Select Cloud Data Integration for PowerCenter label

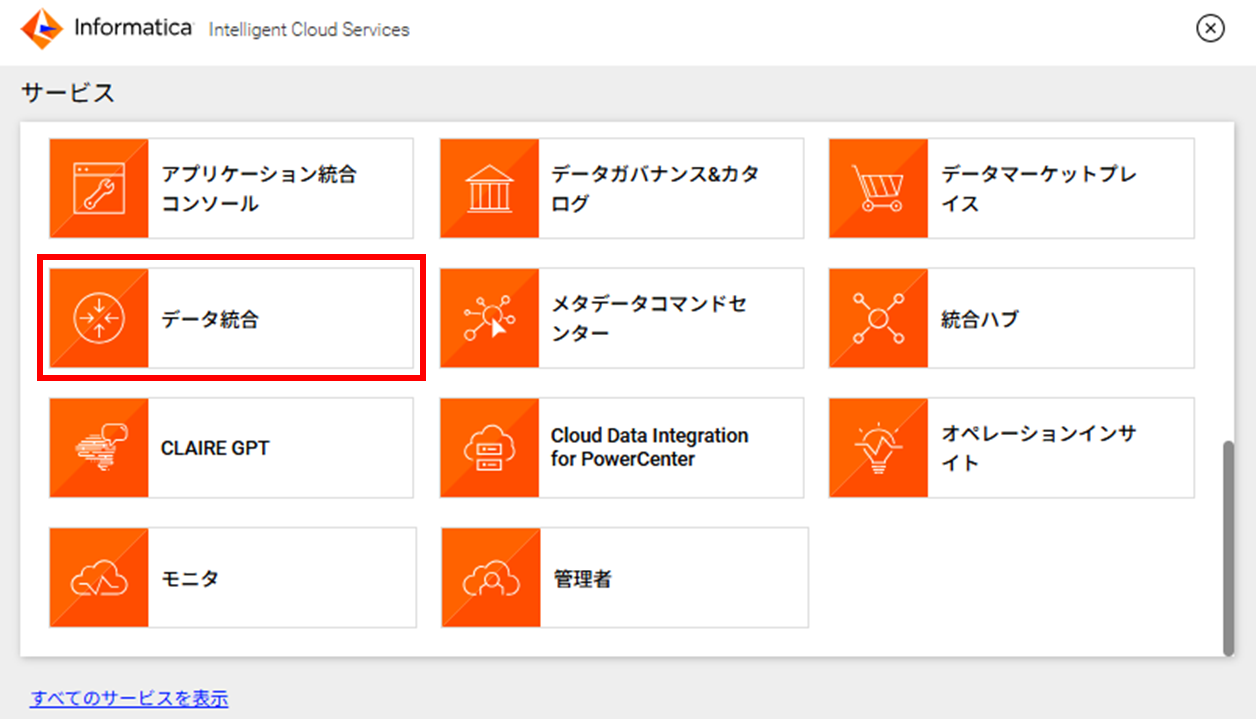pyautogui.click(x=650, y=448)
